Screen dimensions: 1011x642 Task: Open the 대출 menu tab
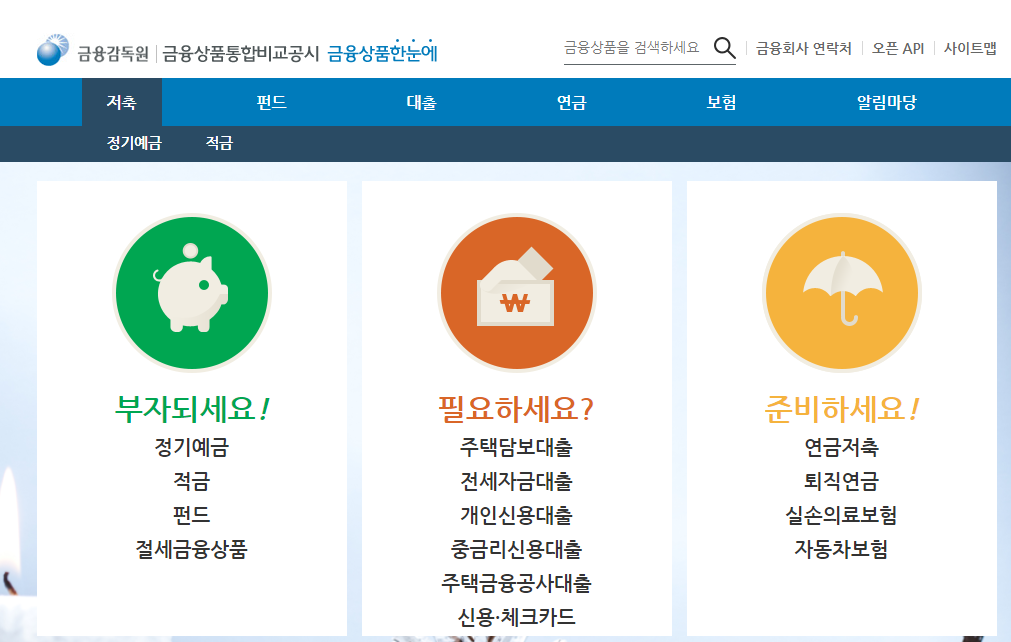422,102
